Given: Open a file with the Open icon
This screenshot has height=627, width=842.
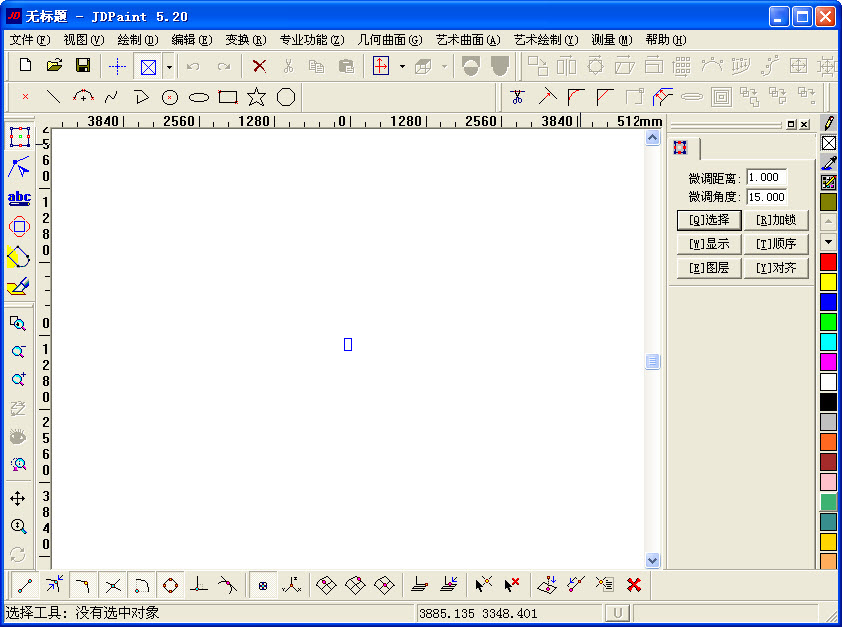Looking at the screenshot, I should click(54, 64).
